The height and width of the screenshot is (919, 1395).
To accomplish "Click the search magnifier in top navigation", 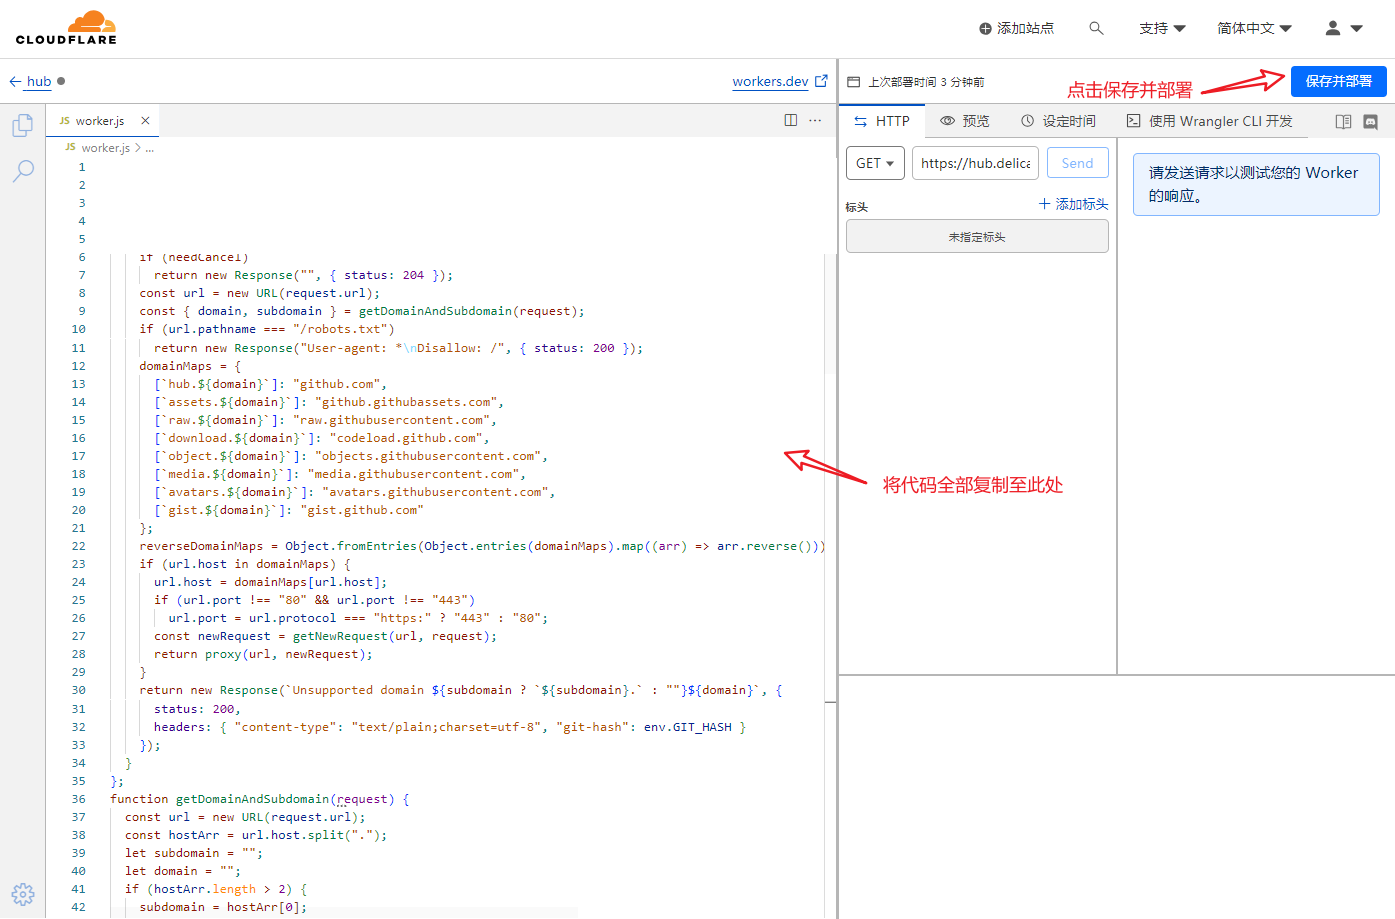I will 1096,28.
